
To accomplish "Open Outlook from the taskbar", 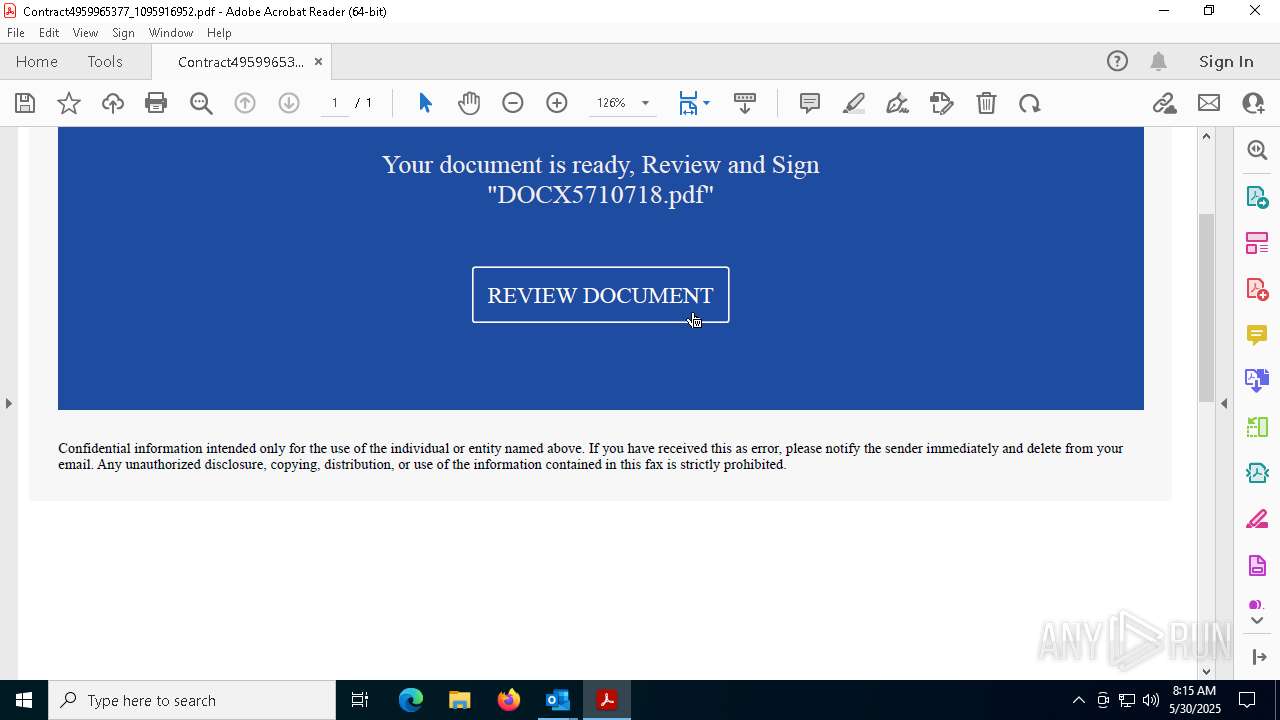I will tap(557, 700).
